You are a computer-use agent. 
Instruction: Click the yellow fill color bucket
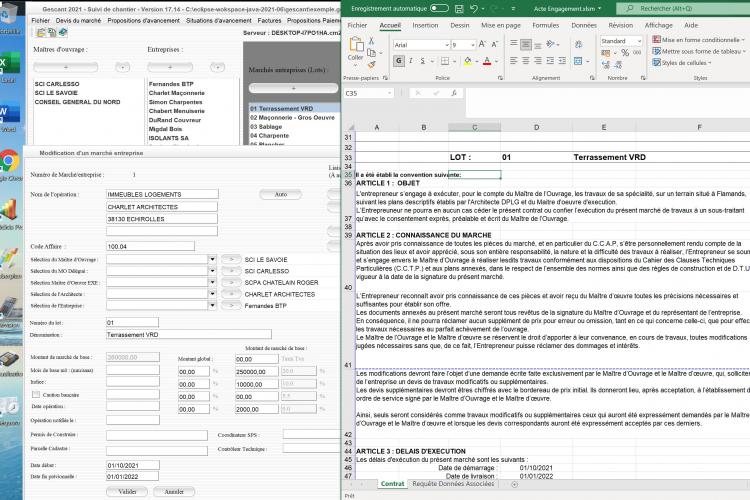467,61
